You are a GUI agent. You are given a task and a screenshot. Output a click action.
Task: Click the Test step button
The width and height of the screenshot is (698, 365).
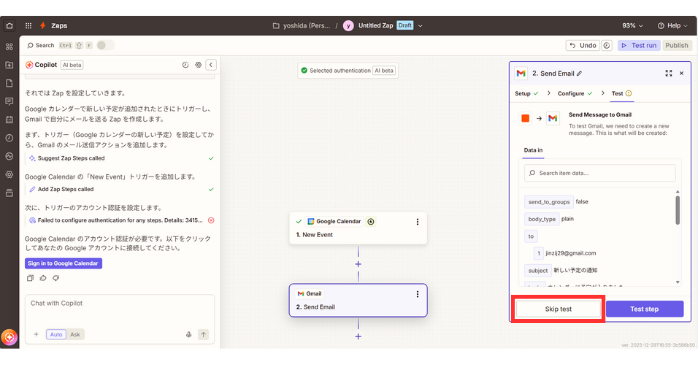(645, 309)
